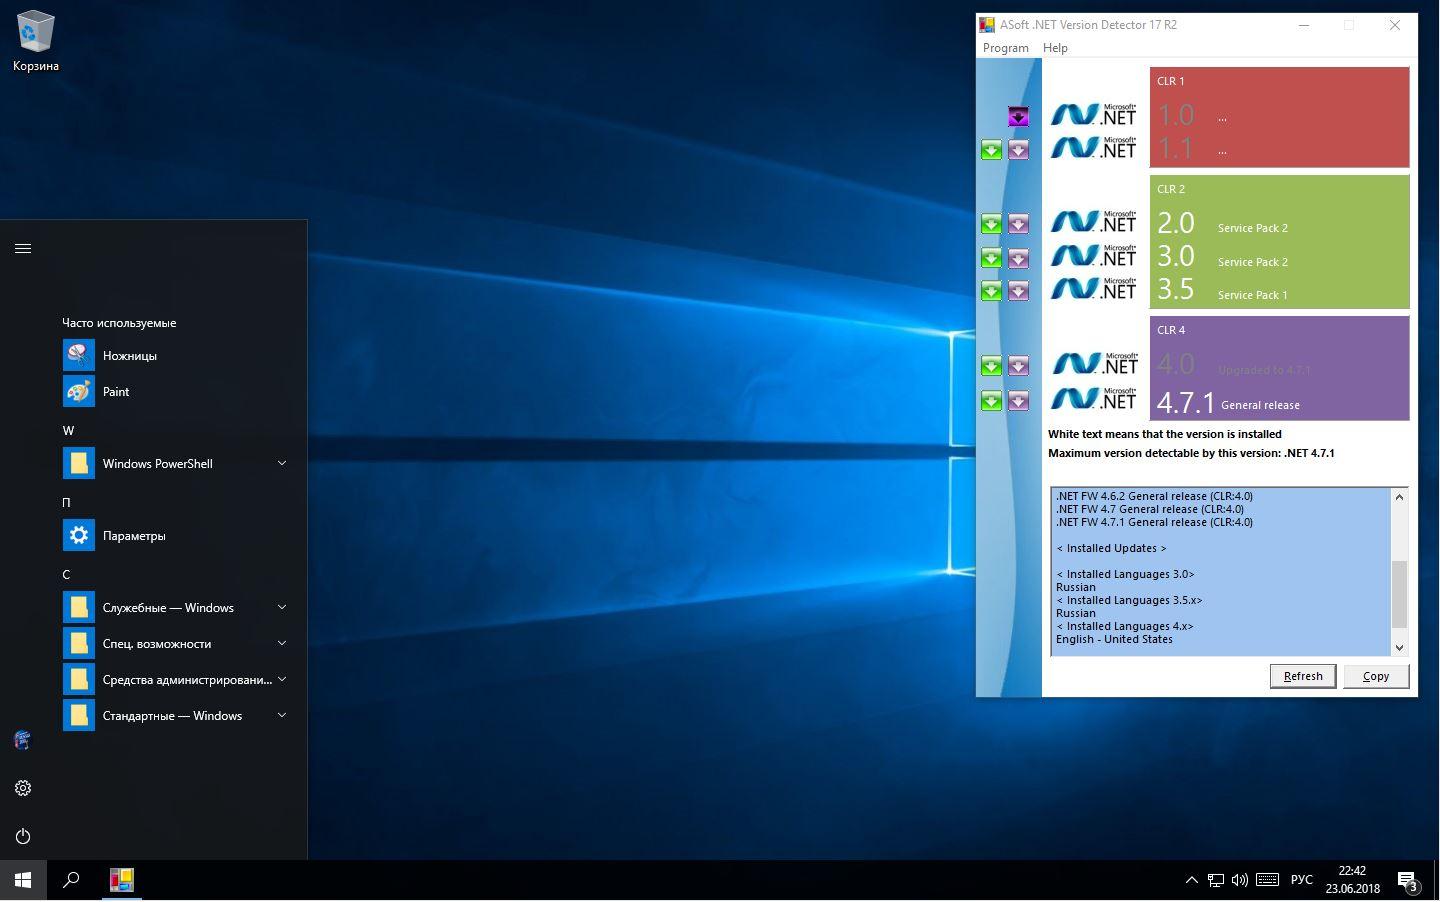
Task: Click the green download arrow for .NET 4.0
Action: pyautogui.click(x=991, y=366)
